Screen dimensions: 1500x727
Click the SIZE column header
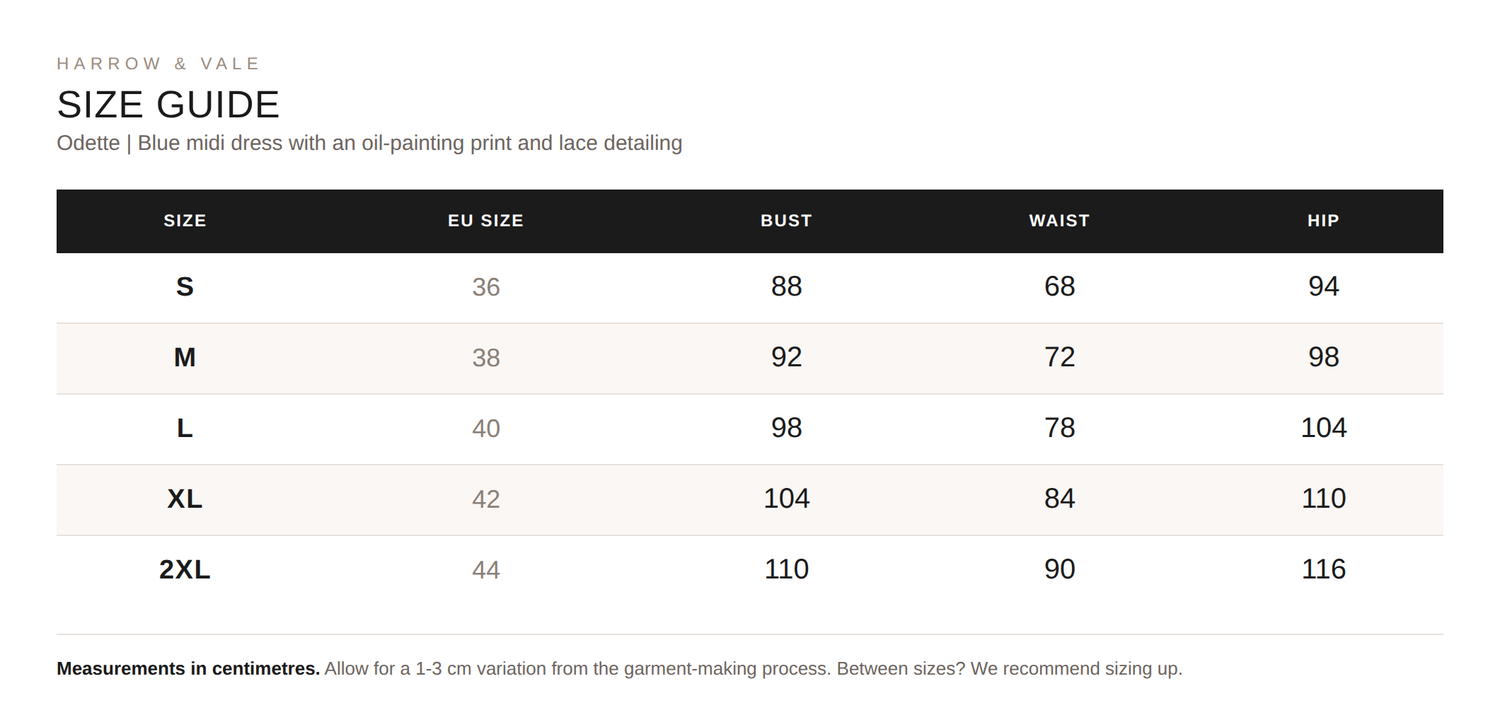point(185,221)
